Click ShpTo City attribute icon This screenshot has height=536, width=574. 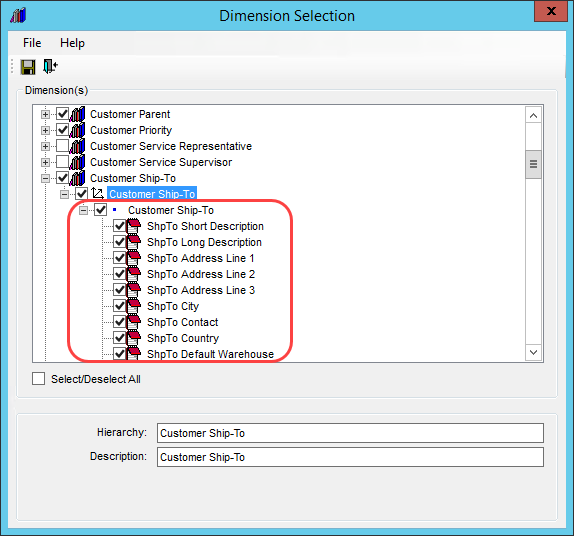(134, 306)
